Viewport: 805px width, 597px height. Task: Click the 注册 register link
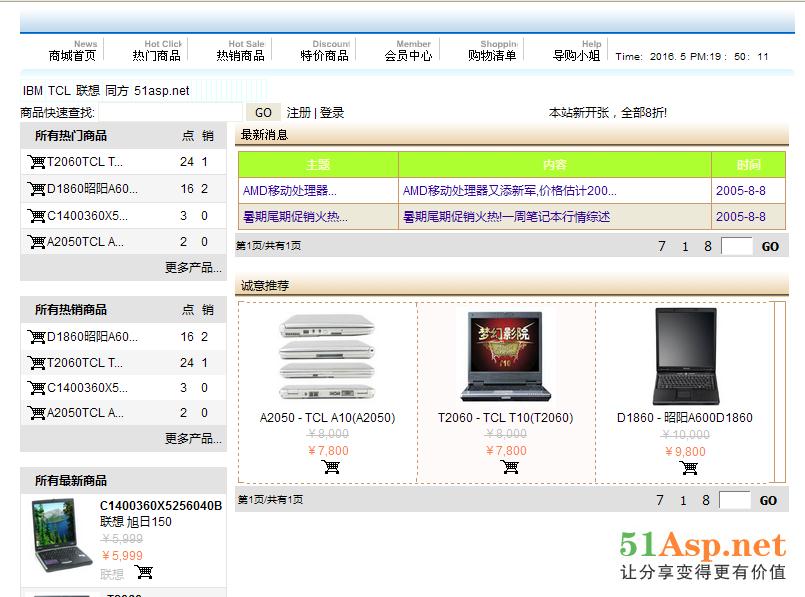(x=299, y=112)
